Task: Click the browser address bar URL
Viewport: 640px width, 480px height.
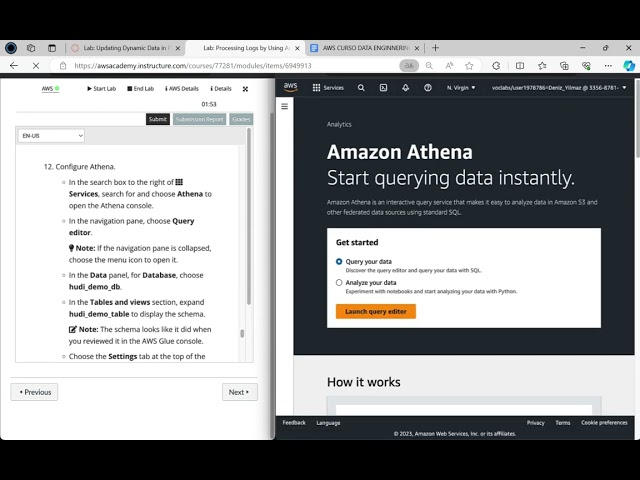Action: point(193,66)
